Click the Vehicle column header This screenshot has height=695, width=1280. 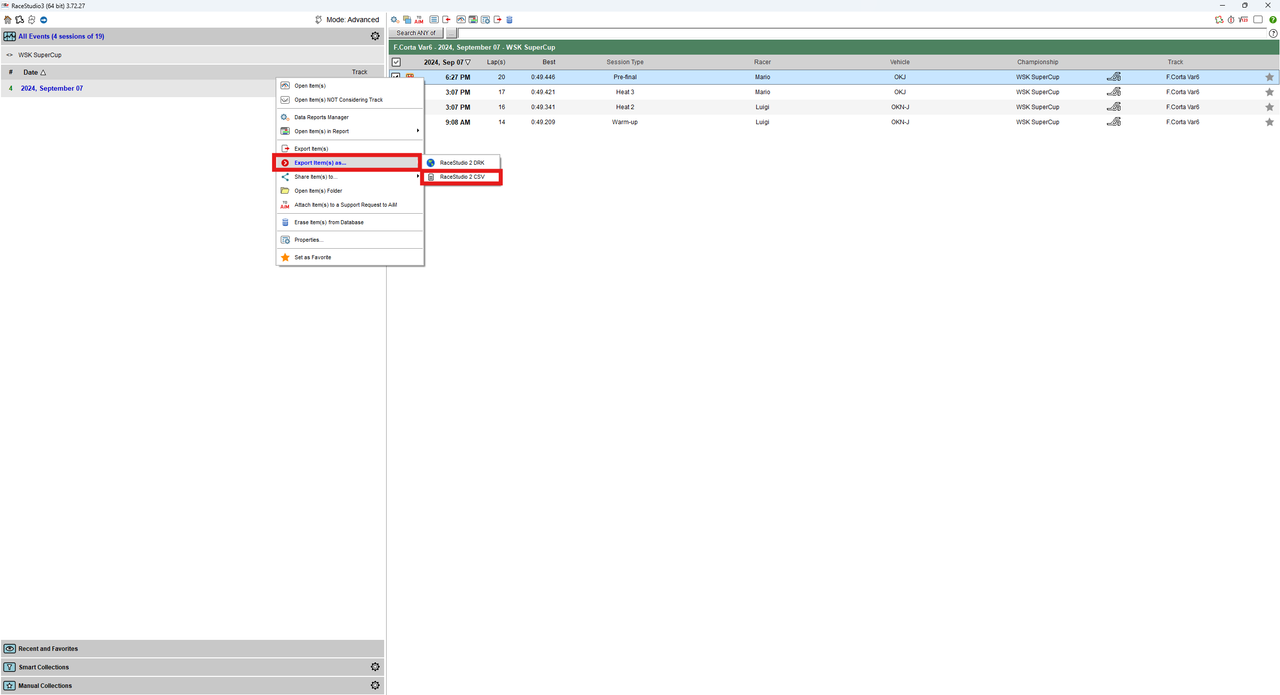click(900, 62)
